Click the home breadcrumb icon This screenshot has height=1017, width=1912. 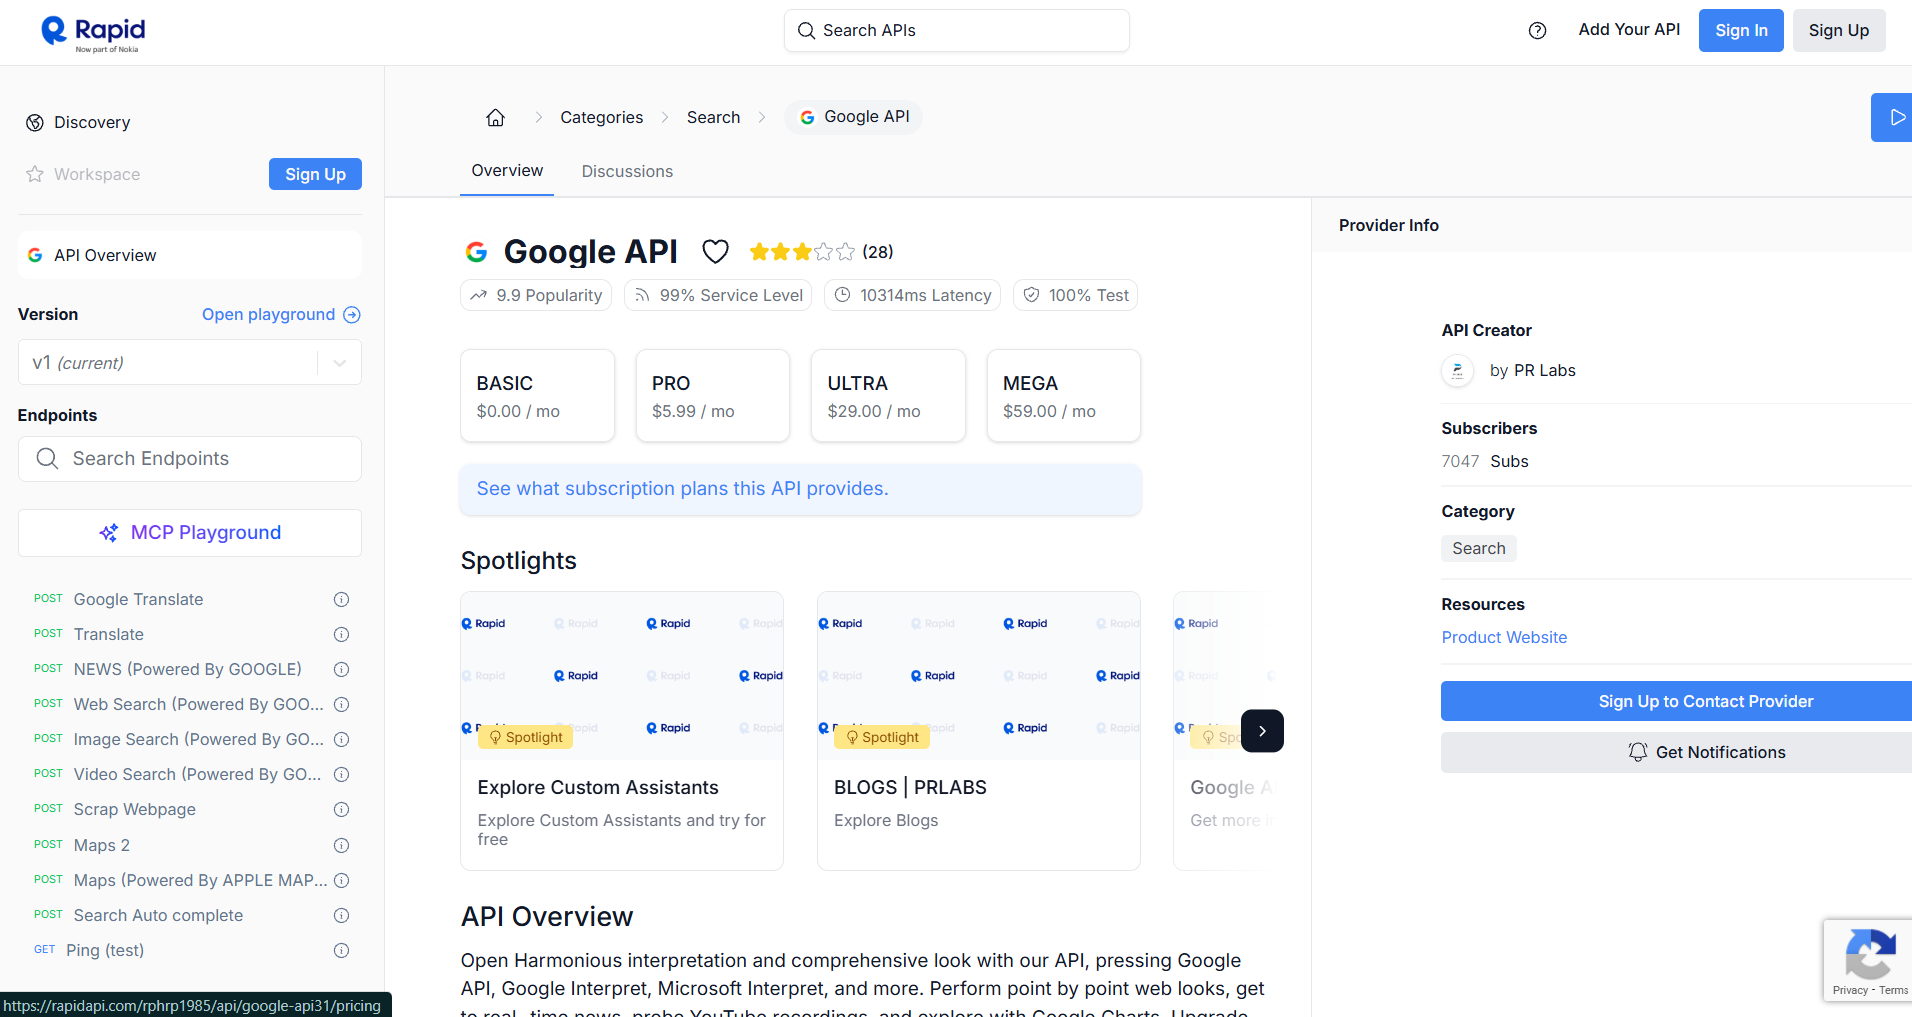495,117
